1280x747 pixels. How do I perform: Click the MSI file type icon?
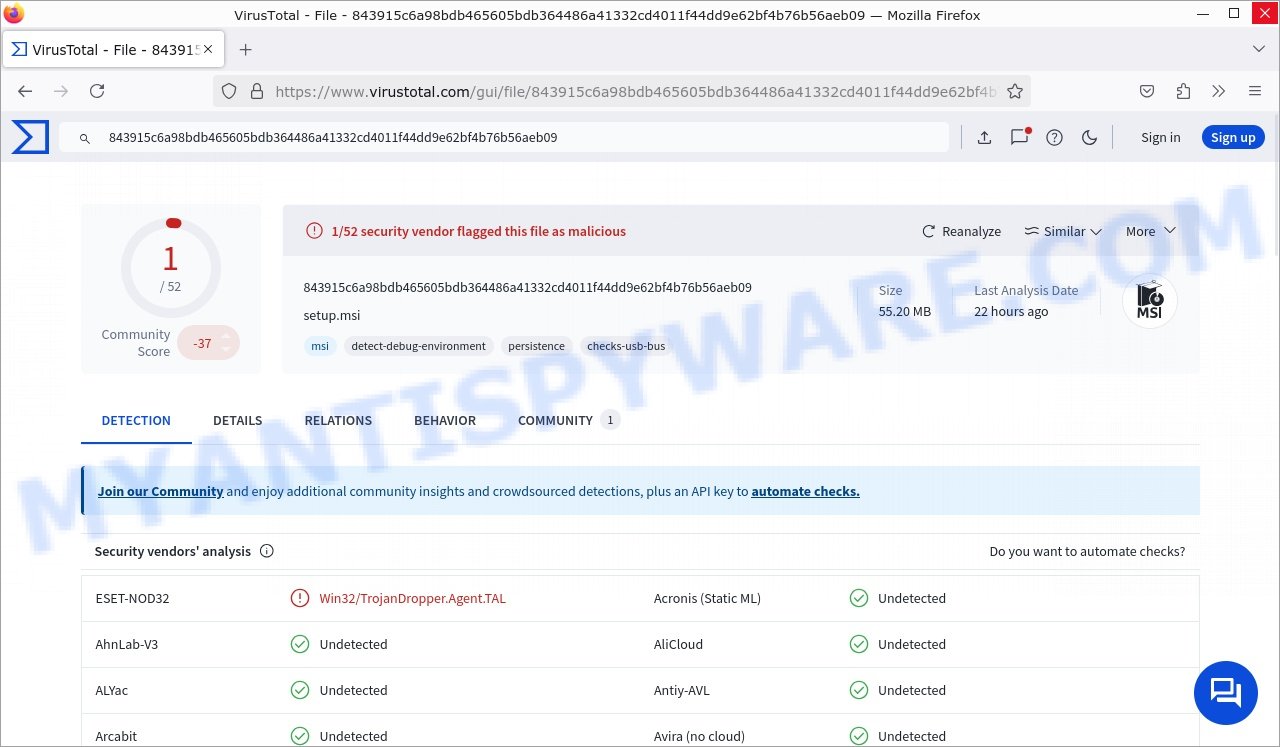(x=1150, y=301)
